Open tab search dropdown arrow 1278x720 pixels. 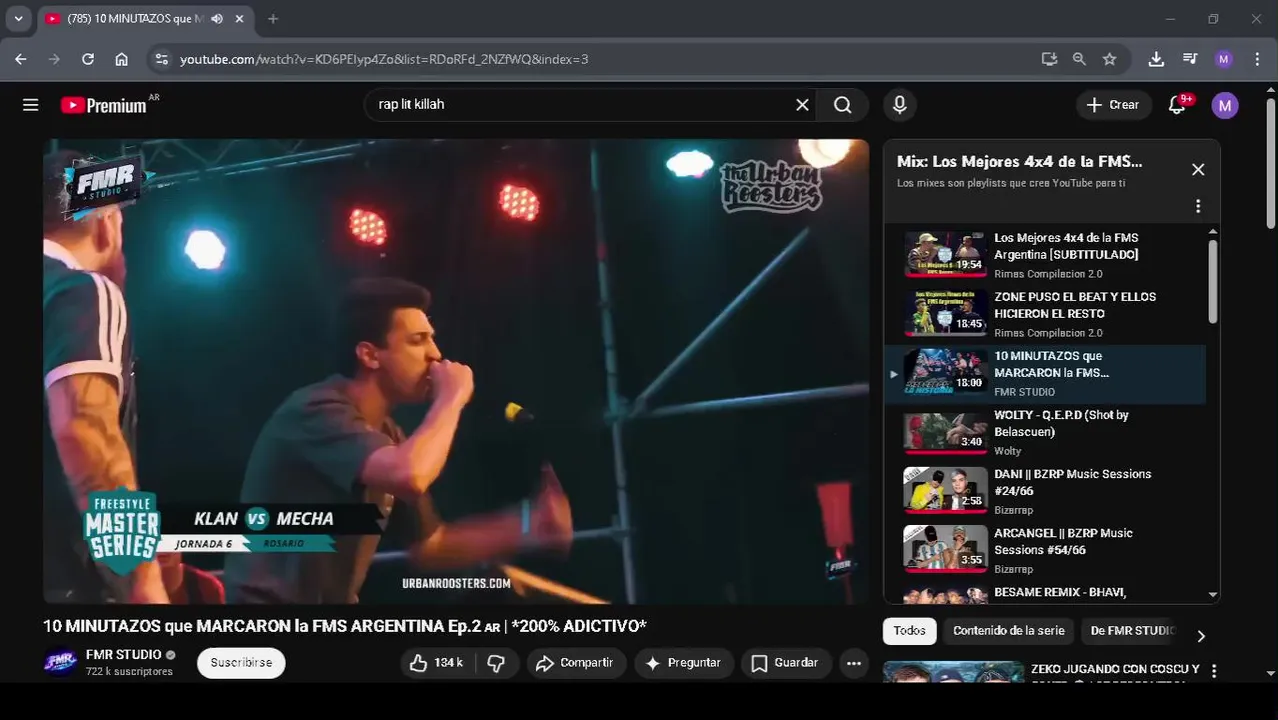tap(18, 18)
